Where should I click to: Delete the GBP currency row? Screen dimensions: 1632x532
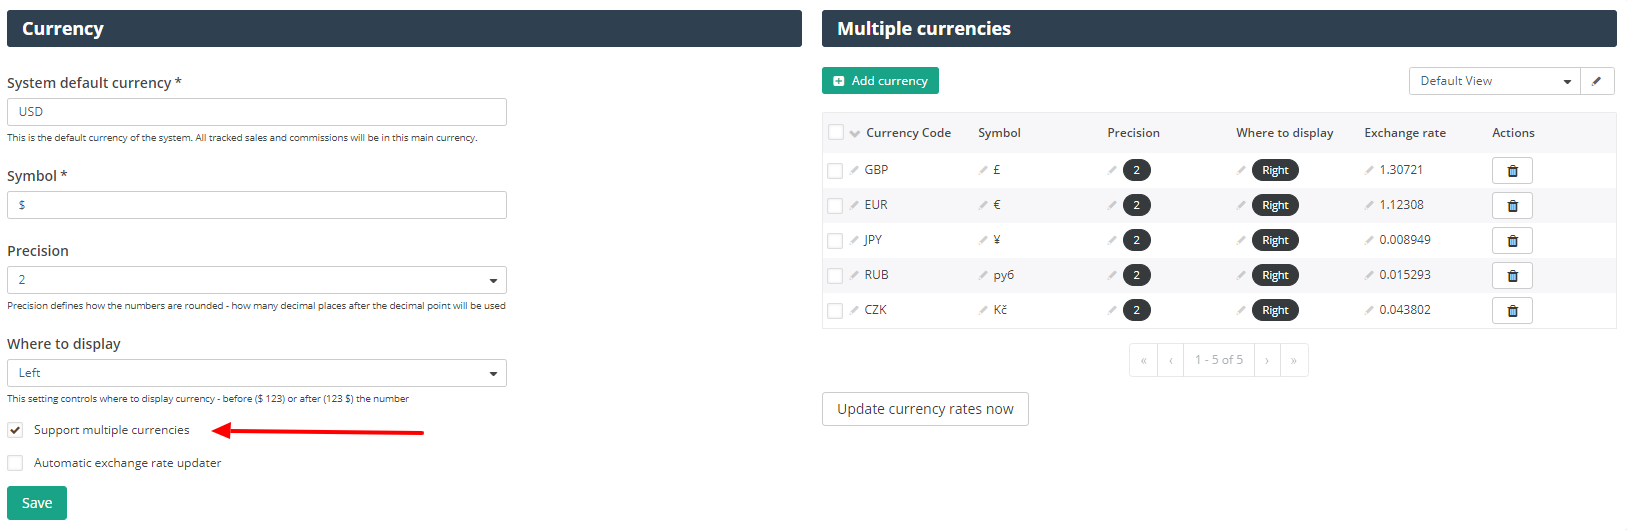tap(1512, 171)
